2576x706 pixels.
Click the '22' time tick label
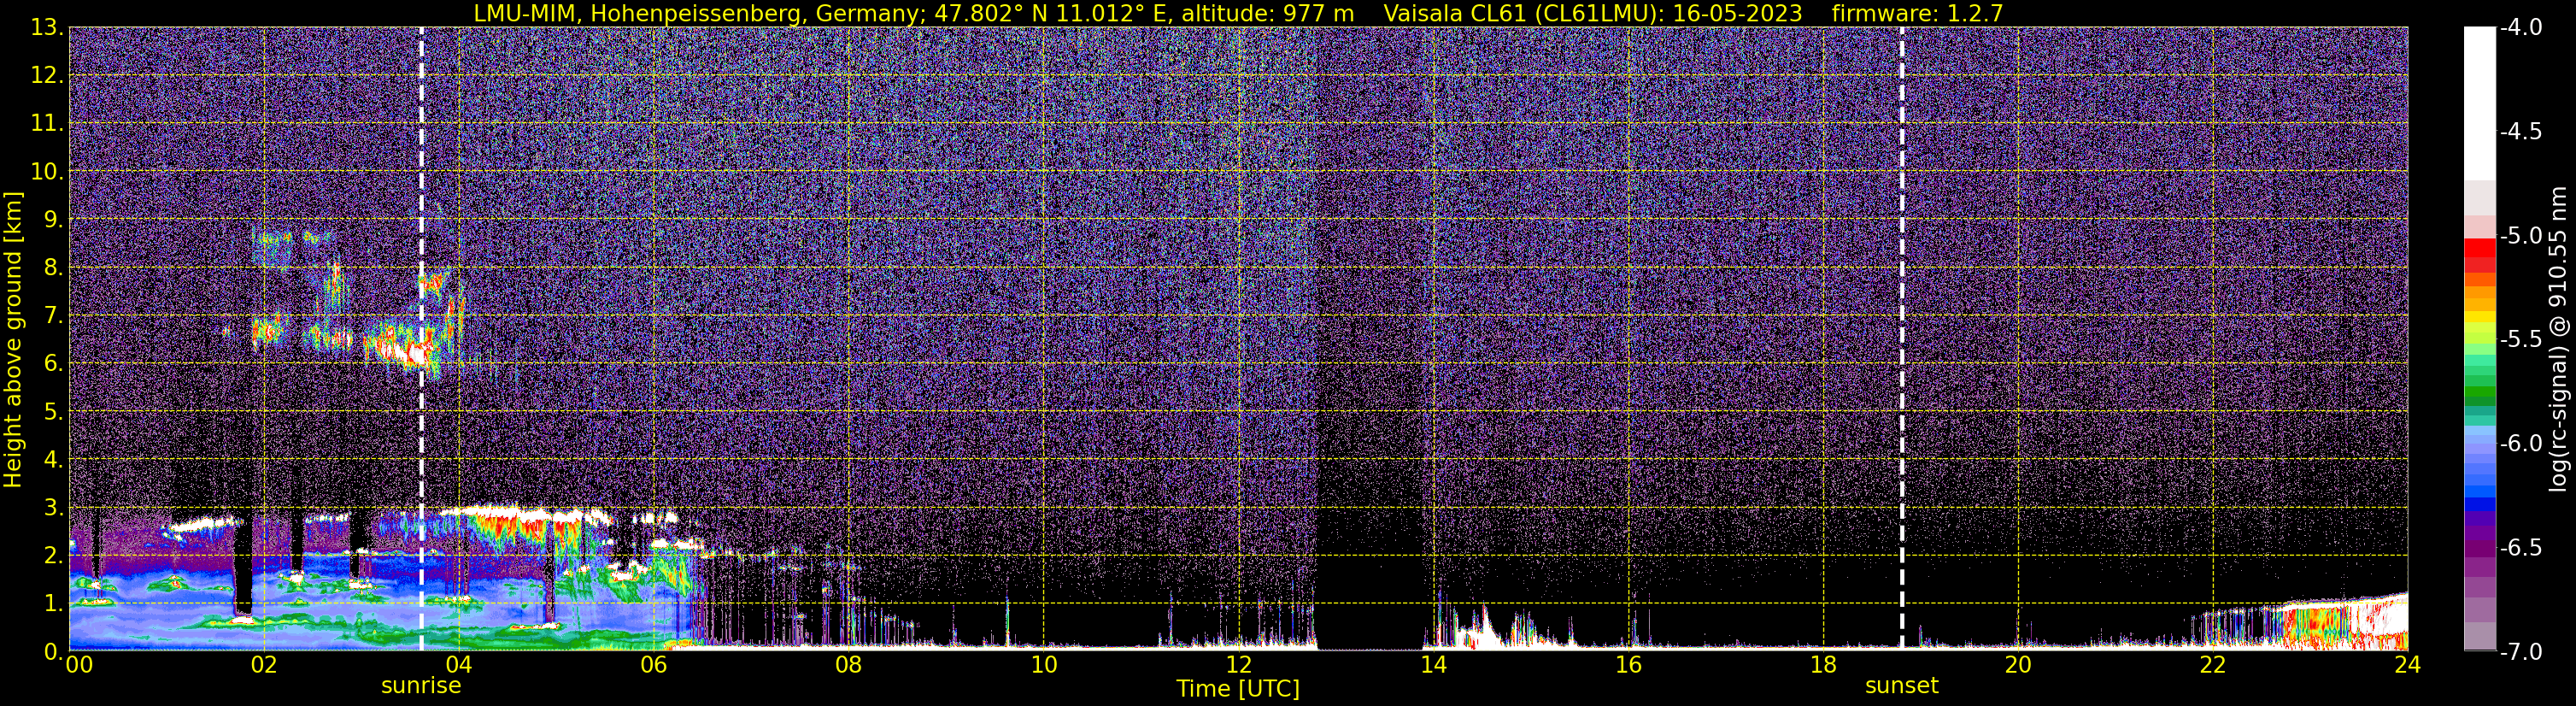(x=2213, y=665)
